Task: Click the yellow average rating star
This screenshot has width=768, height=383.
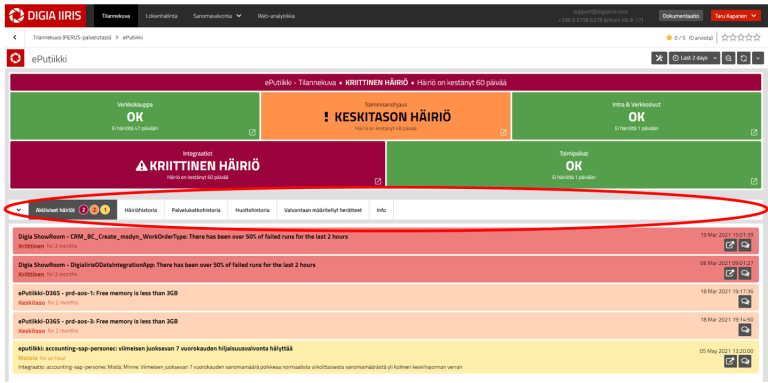Action: pos(669,38)
